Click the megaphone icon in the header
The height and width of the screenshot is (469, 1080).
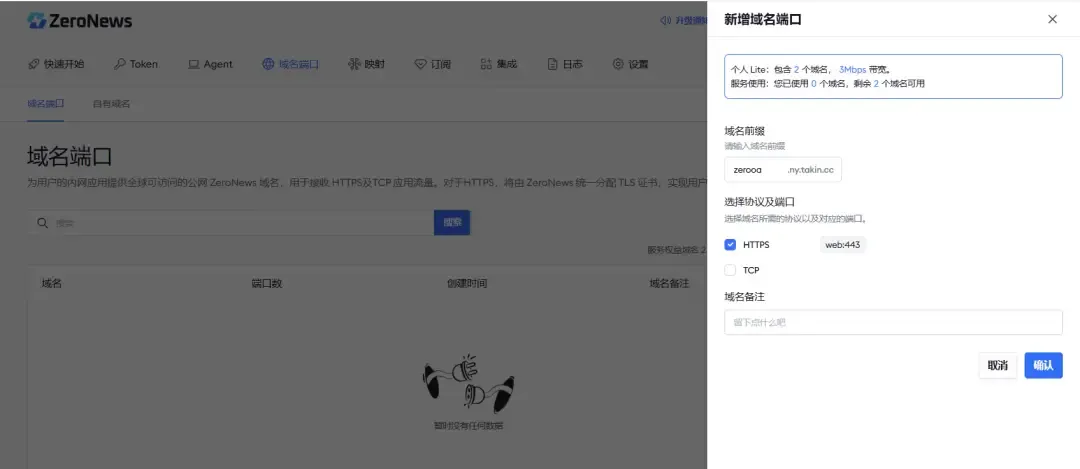665,21
